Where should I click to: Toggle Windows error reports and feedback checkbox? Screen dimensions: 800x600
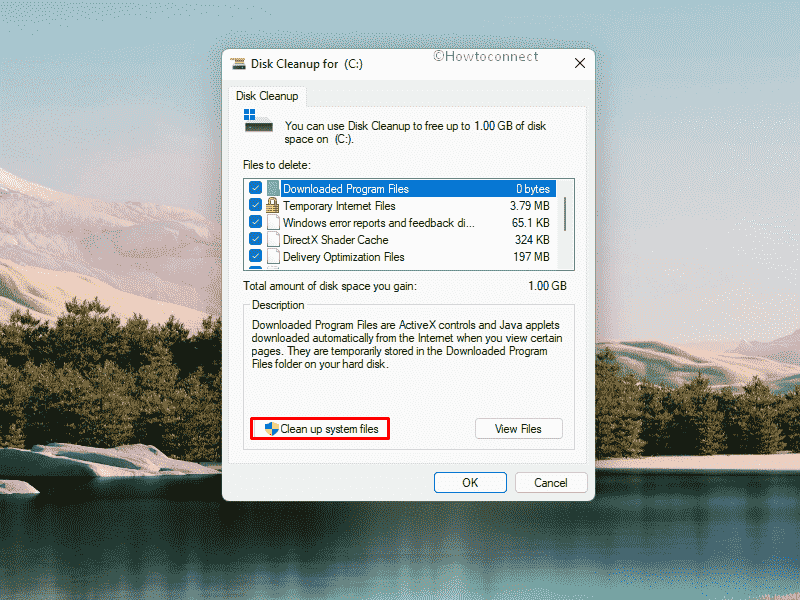256,222
